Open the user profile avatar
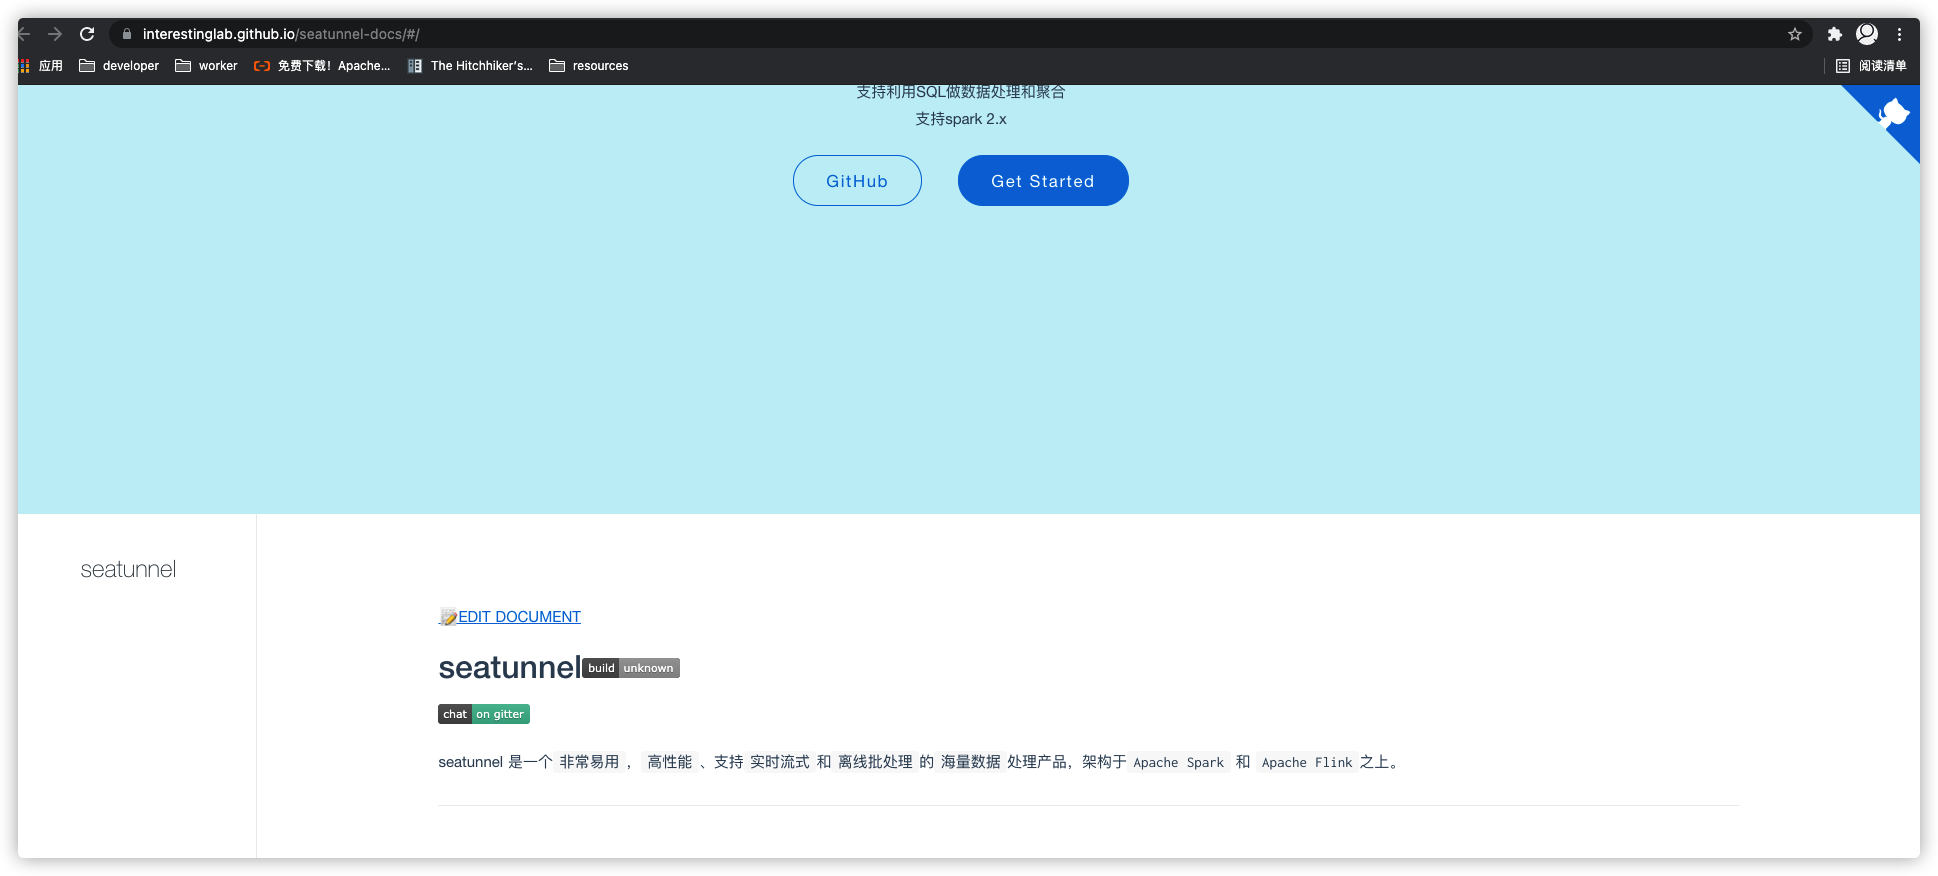1938x876 pixels. 1867,34
